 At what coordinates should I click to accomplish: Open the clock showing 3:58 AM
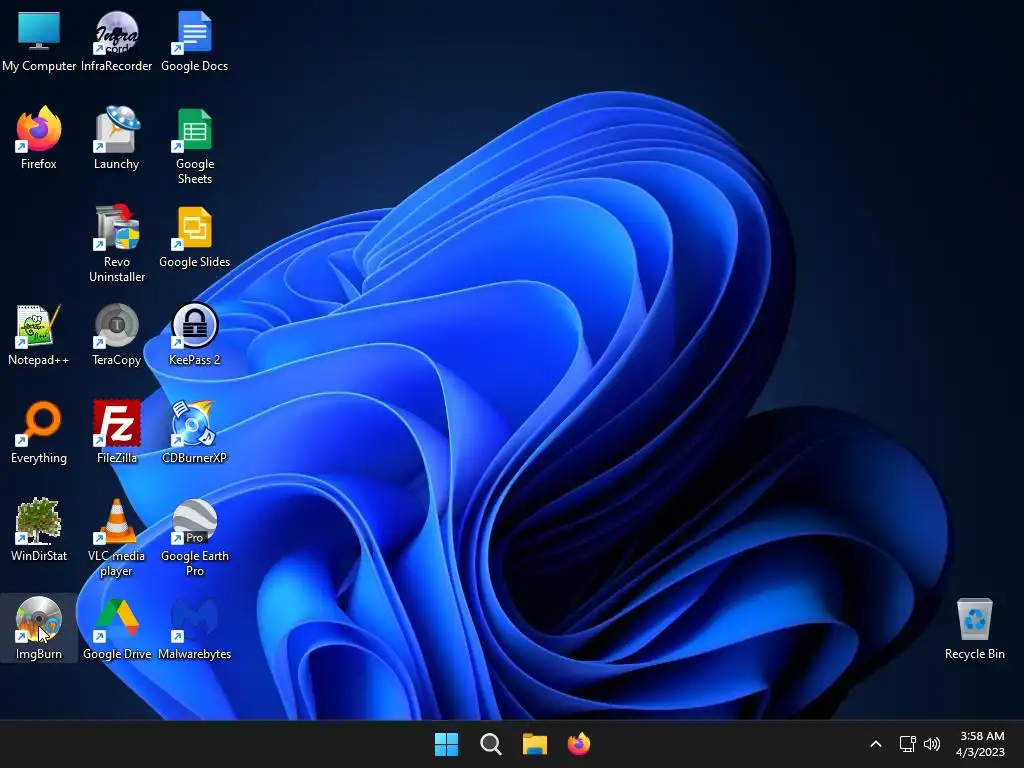coord(981,744)
